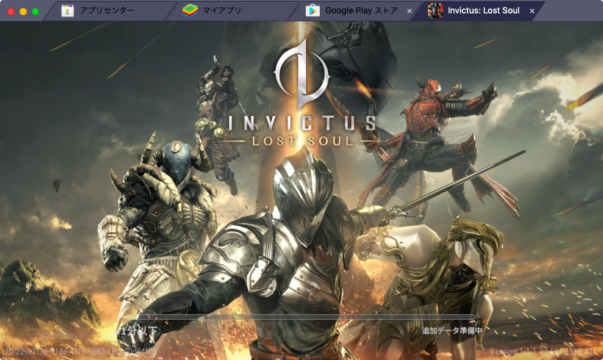The height and width of the screenshot is (360, 603).
Task: Click the green fullscreen window button
Action: pyautogui.click(x=35, y=12)
